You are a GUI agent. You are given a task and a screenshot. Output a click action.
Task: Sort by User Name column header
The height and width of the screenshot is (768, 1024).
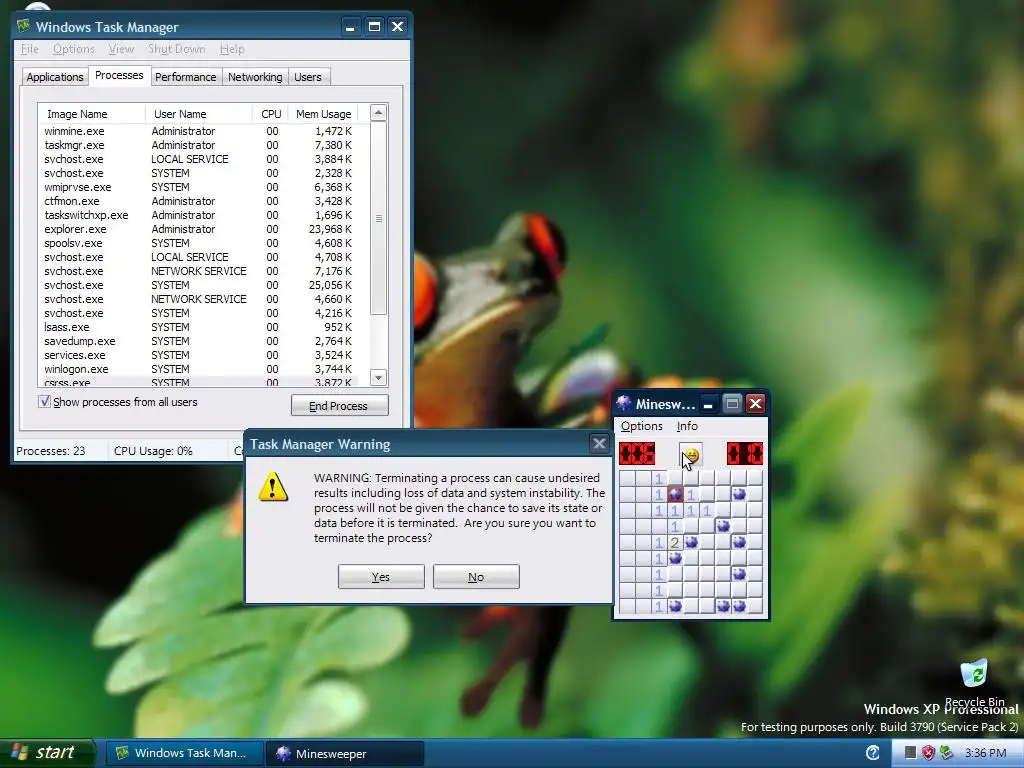click(199, 114)
